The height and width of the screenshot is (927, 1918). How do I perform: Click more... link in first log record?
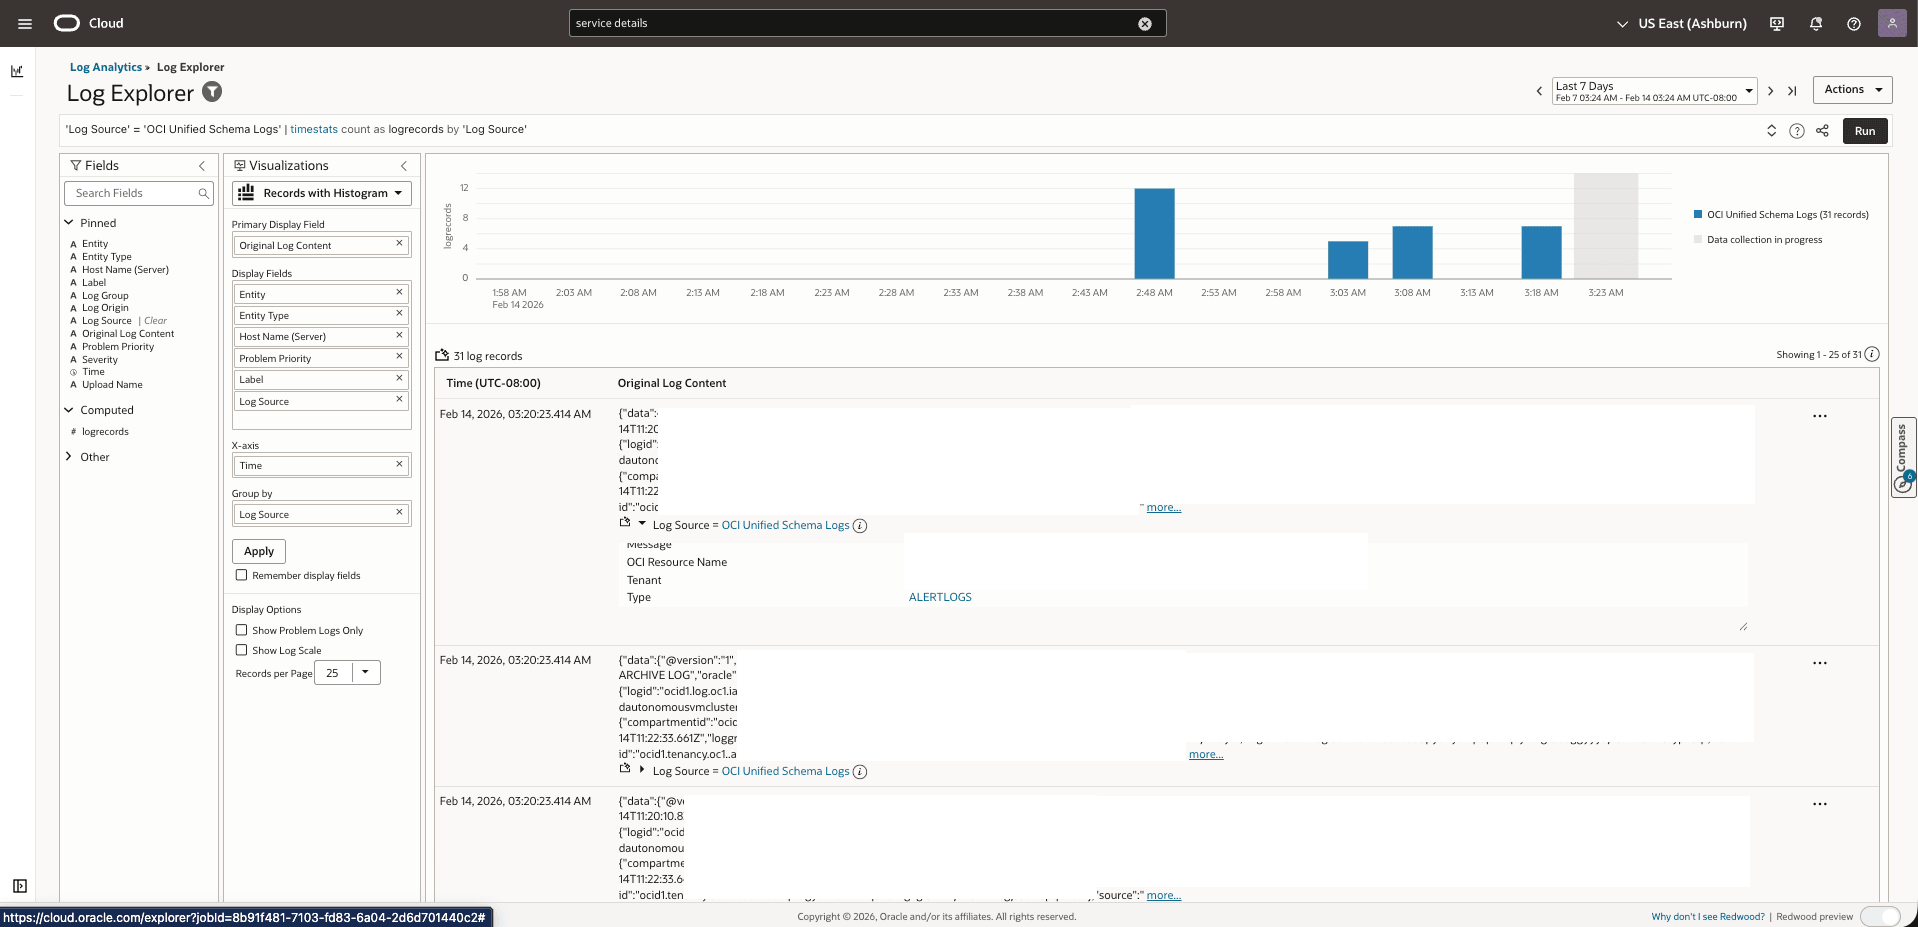[1164, 508]
